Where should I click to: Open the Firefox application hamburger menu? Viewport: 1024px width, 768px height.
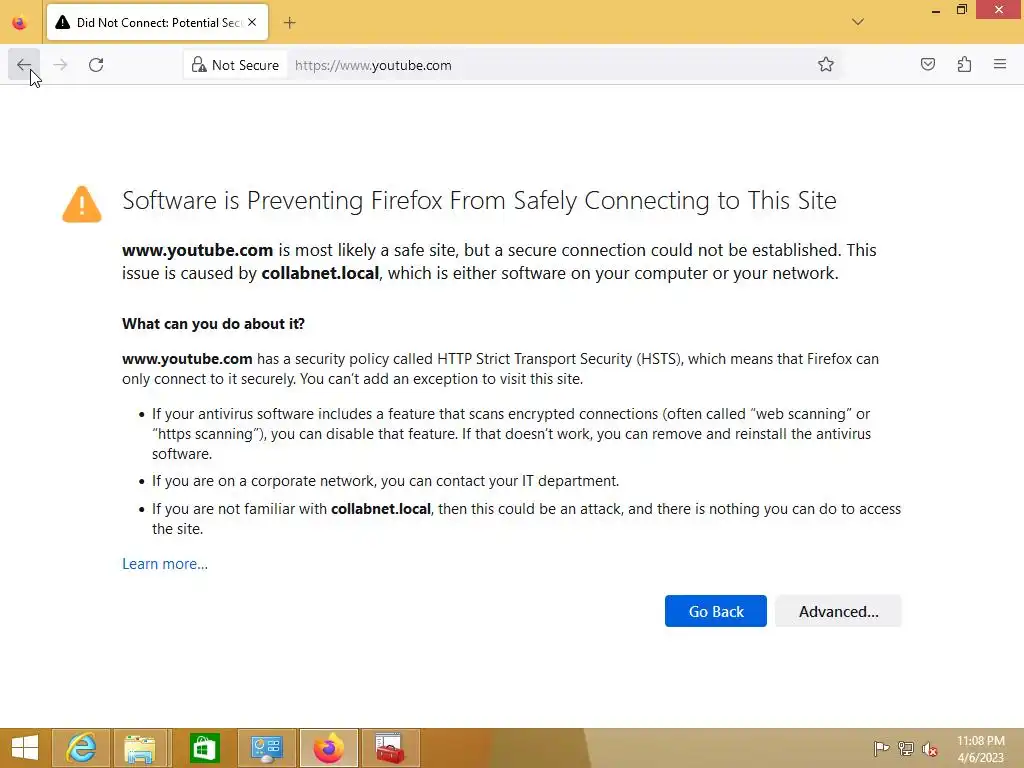pyautogui.click(x=999, y=65)
